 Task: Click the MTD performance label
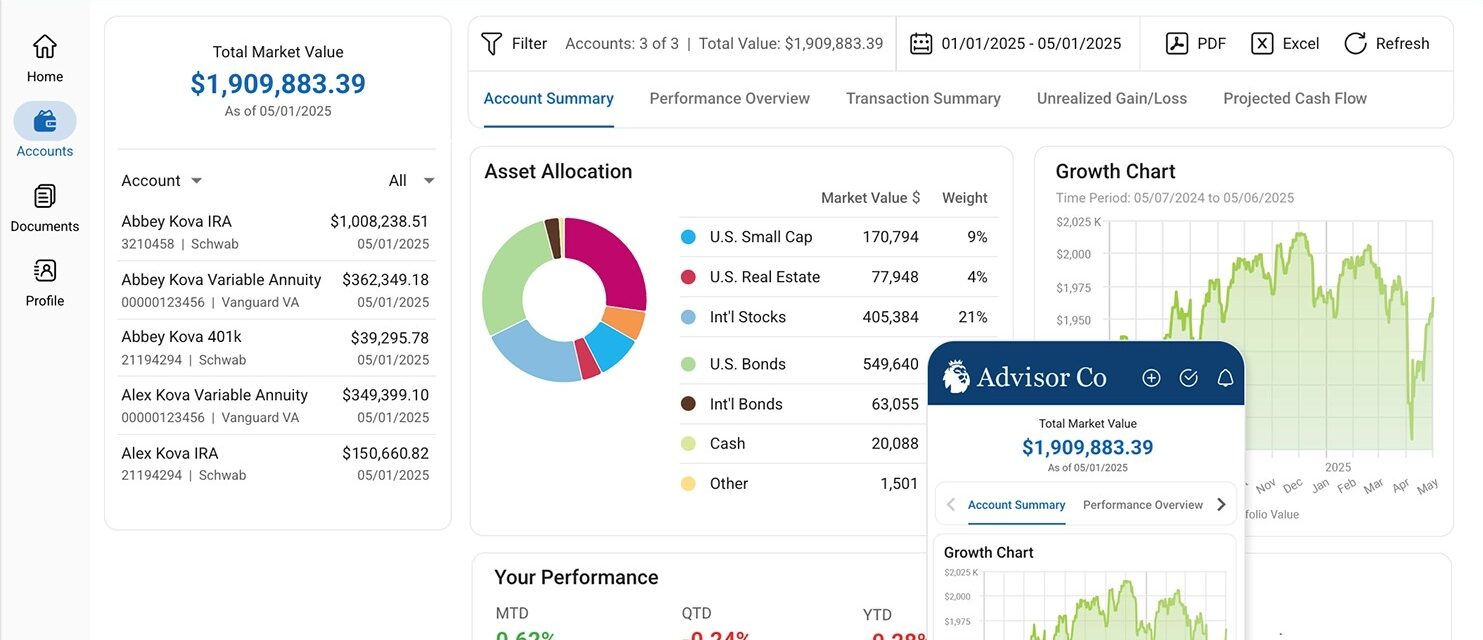[512, 613]
